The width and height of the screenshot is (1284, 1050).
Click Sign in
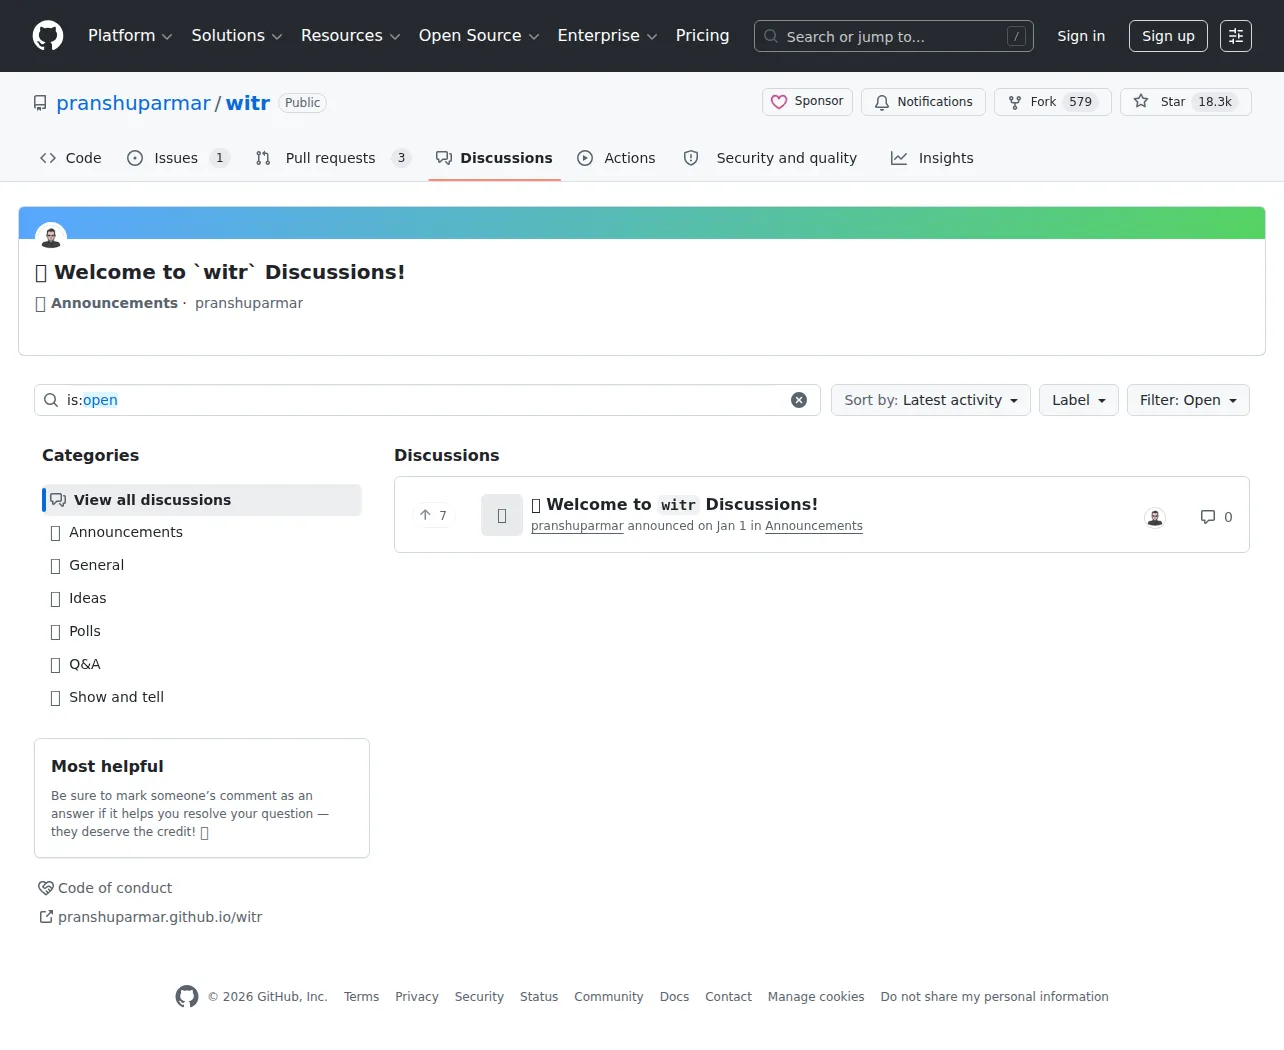click(1081, 36)
